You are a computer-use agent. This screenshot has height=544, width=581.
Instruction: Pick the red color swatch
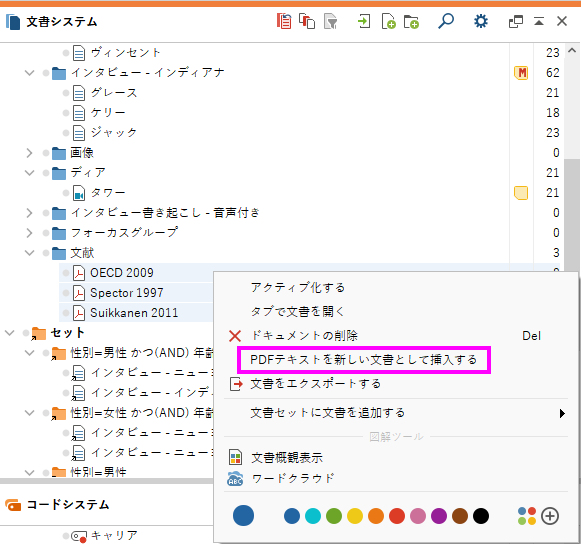point(397,516)
